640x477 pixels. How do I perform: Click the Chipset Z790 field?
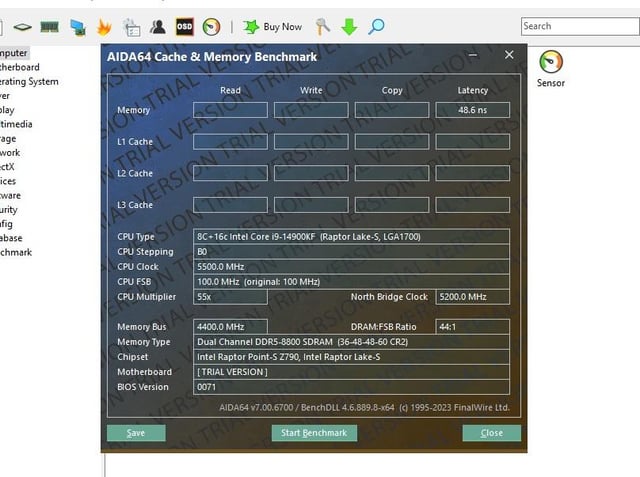click(x=351, y=357)
